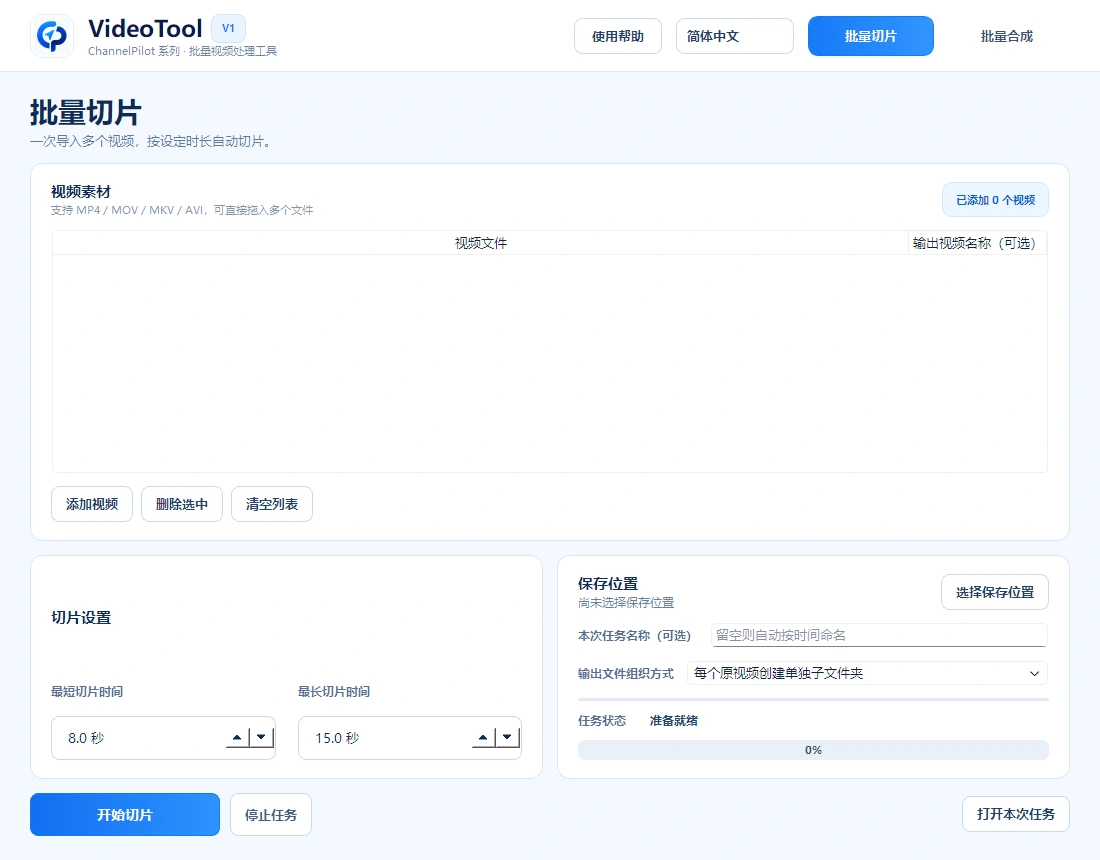Viewport: 1100px width, 860px height.
Task: Click the VideoTool logo icon
Action: coord(52,36)
